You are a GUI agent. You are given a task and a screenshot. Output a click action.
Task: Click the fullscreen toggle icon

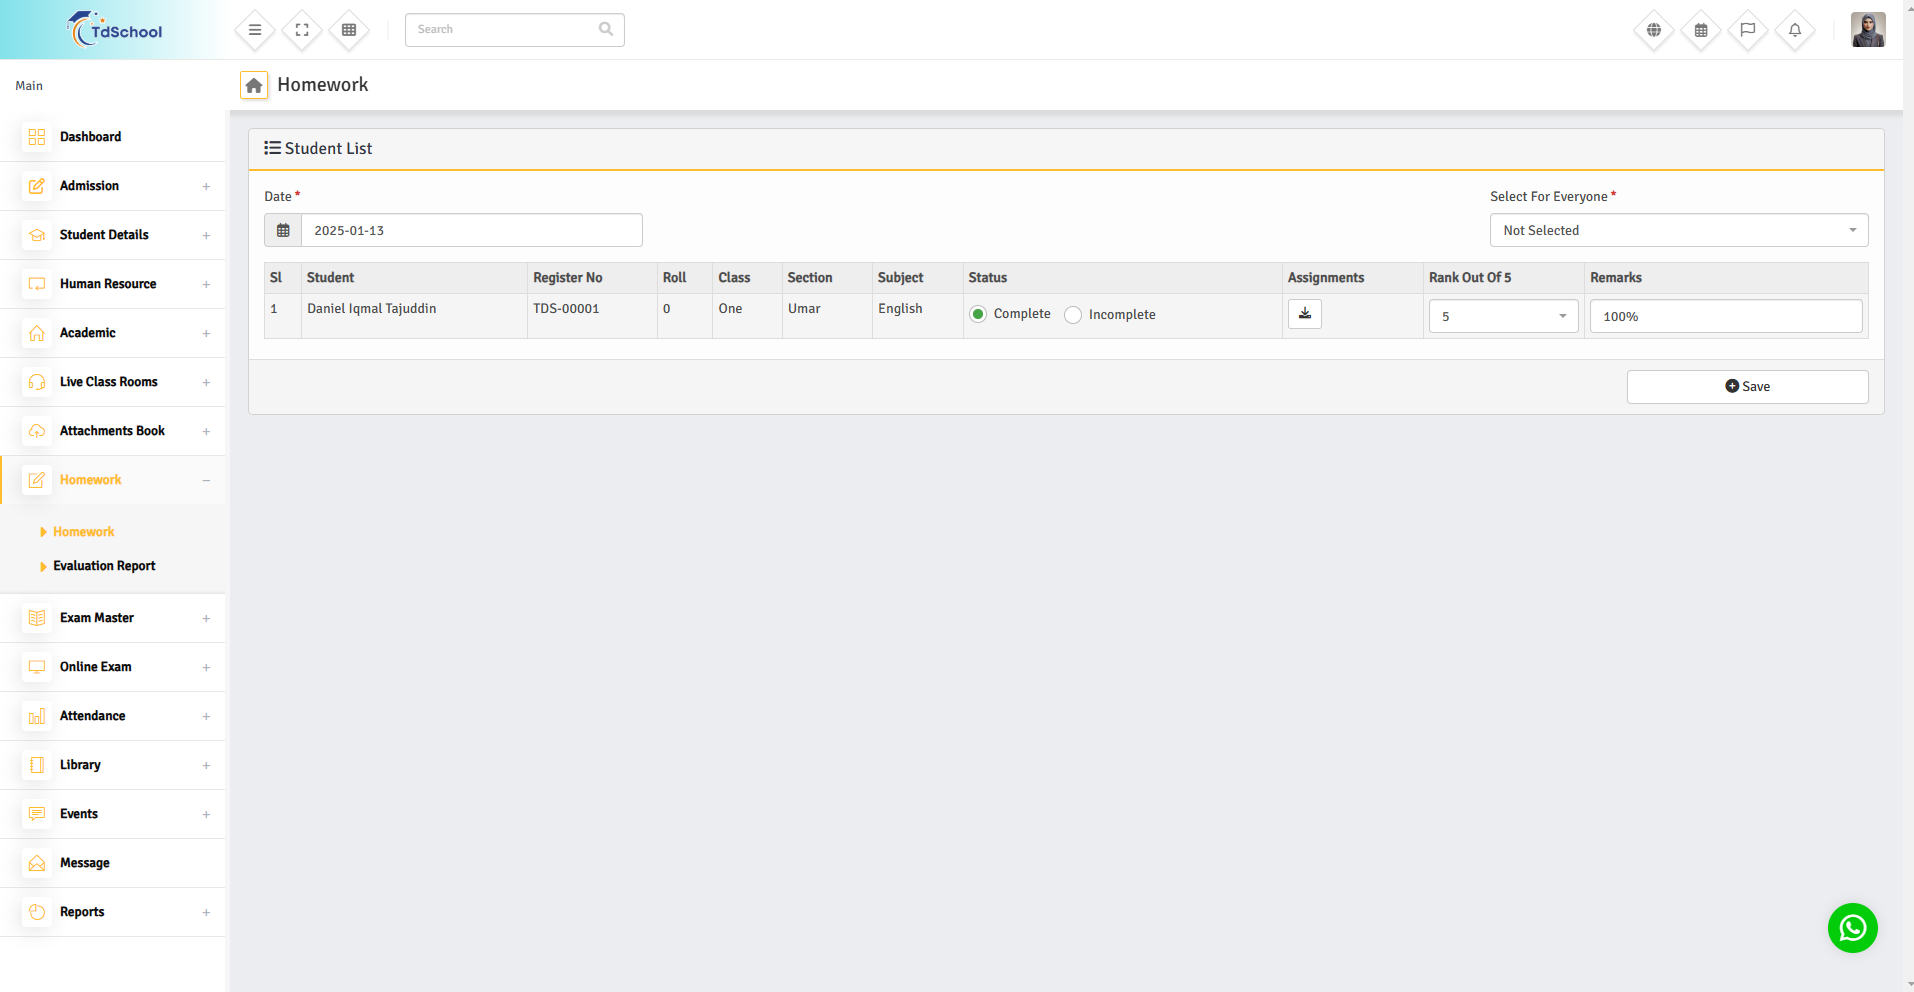[x=302, y=30]
